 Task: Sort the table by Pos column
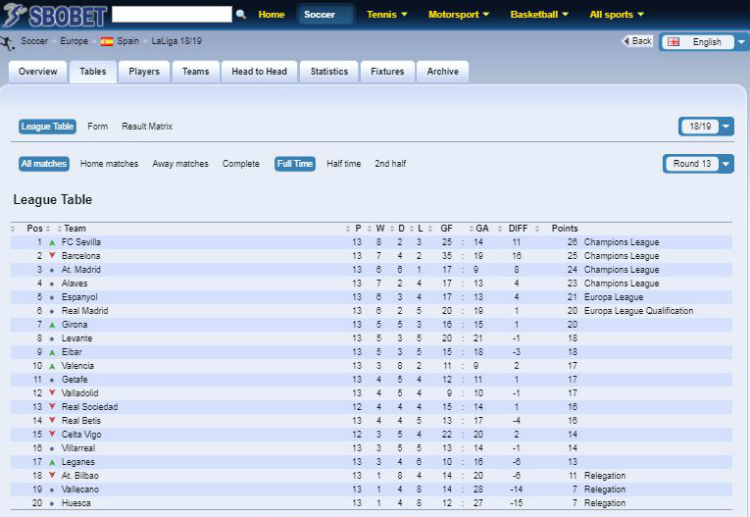35,229
